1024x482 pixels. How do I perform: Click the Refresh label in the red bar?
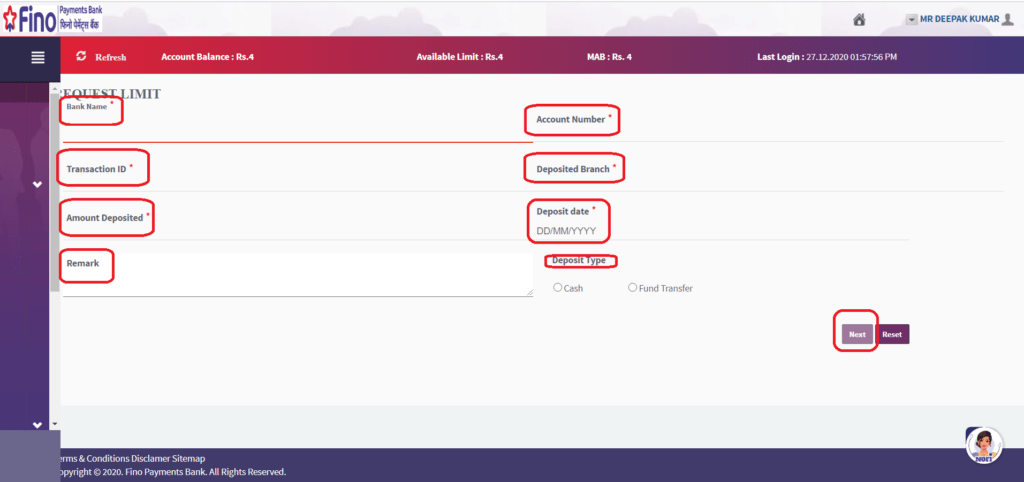[x=111, y=57]
